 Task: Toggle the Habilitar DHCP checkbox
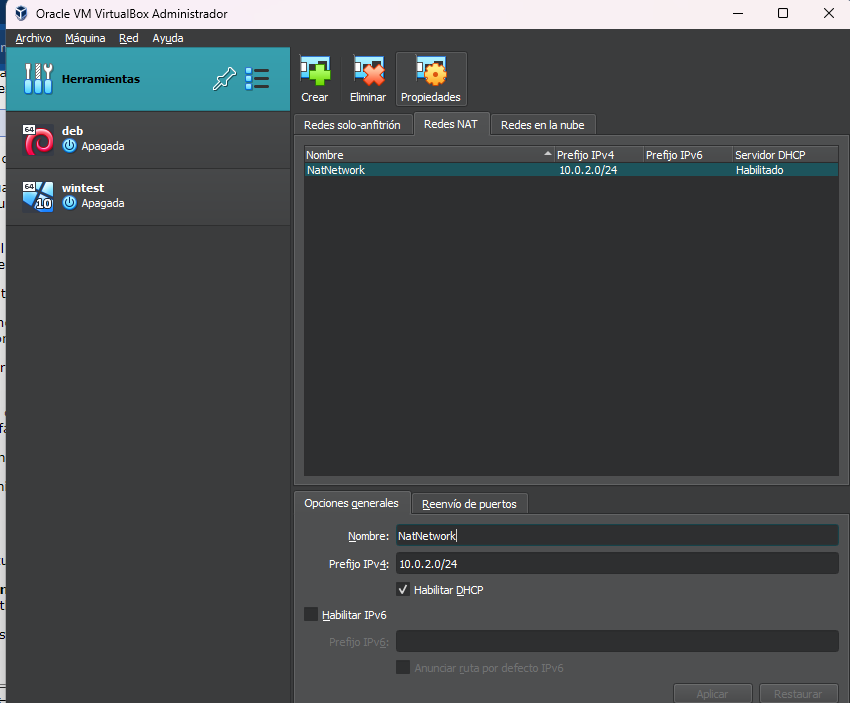click(x=403, y=589)
